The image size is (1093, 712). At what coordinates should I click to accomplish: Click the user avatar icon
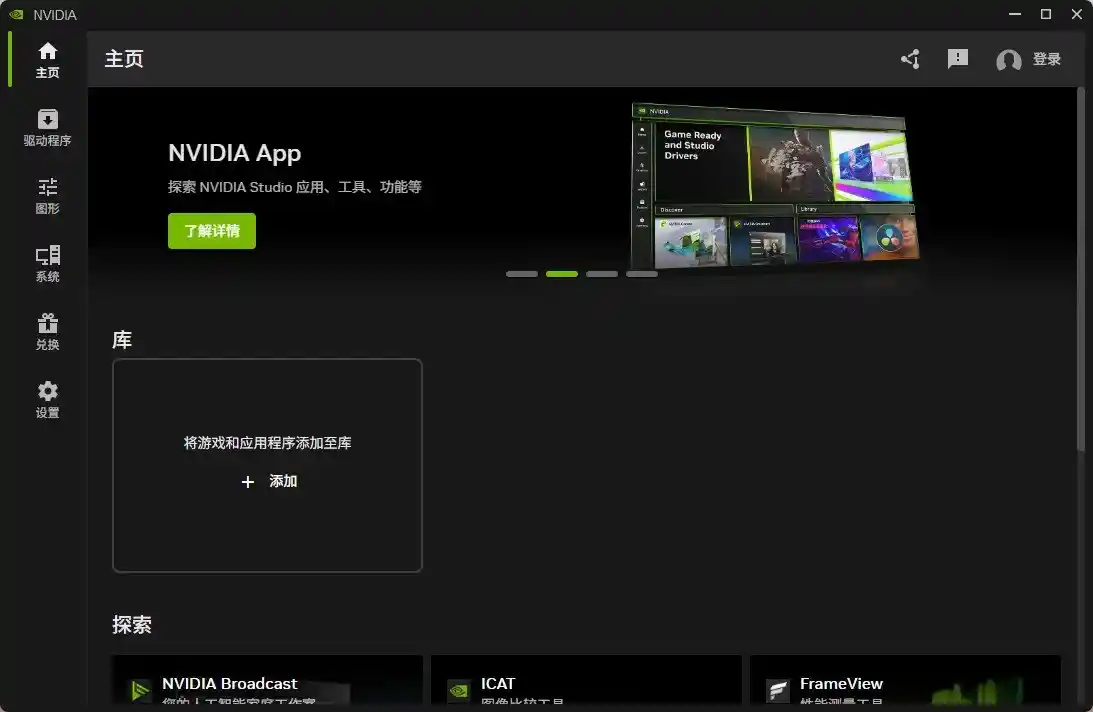1008,60
